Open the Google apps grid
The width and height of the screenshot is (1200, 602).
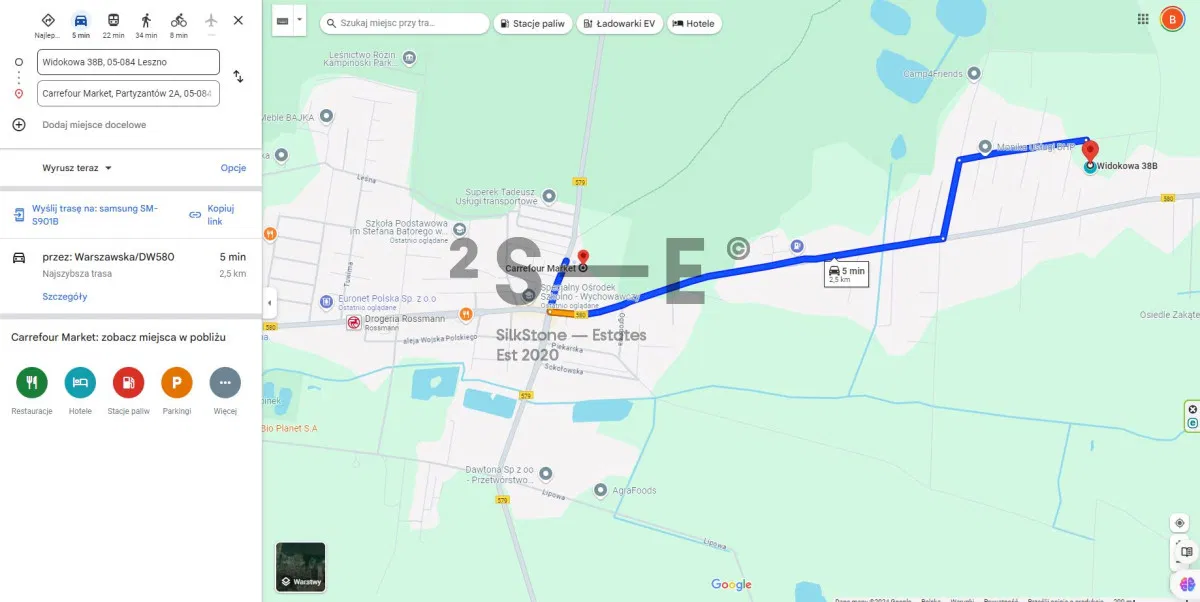pos(1143,19)
